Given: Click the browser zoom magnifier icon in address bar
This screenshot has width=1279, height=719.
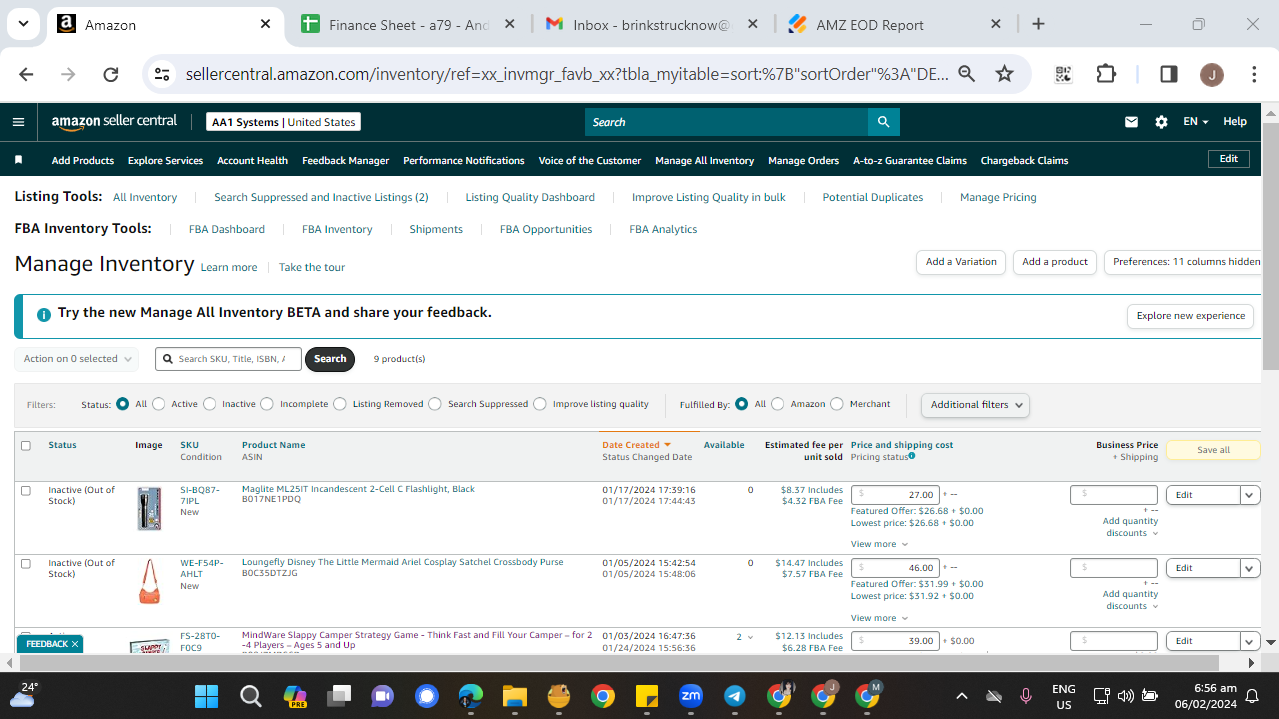Looking at the screenshot, I should tap(966, 74).
